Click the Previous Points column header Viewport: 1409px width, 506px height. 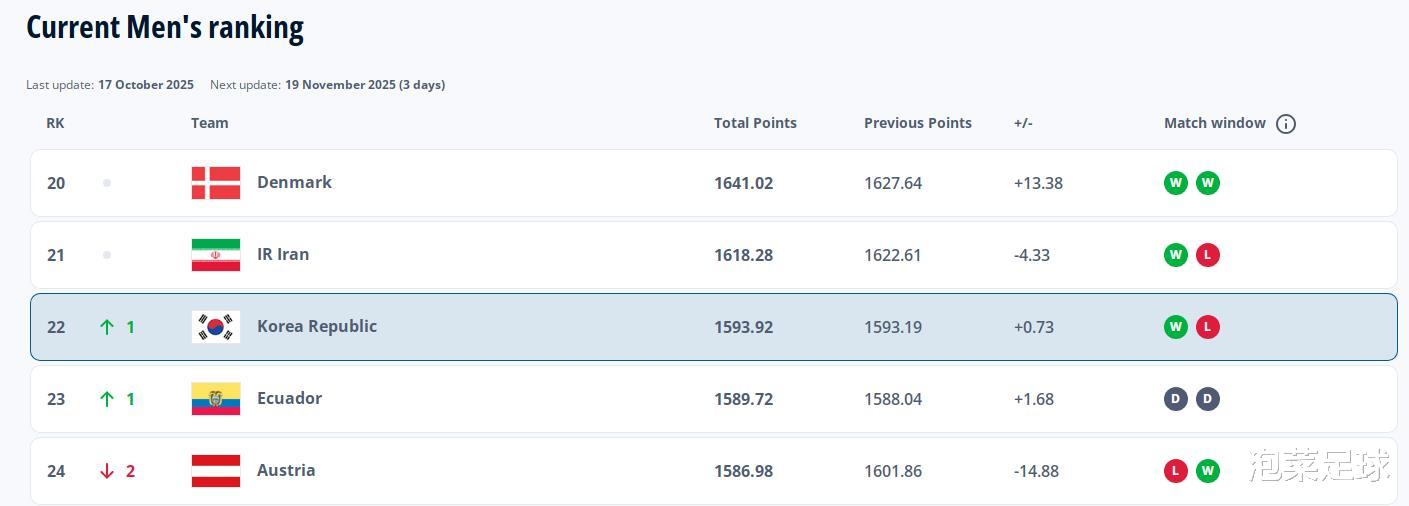click(x=917, y=123)
